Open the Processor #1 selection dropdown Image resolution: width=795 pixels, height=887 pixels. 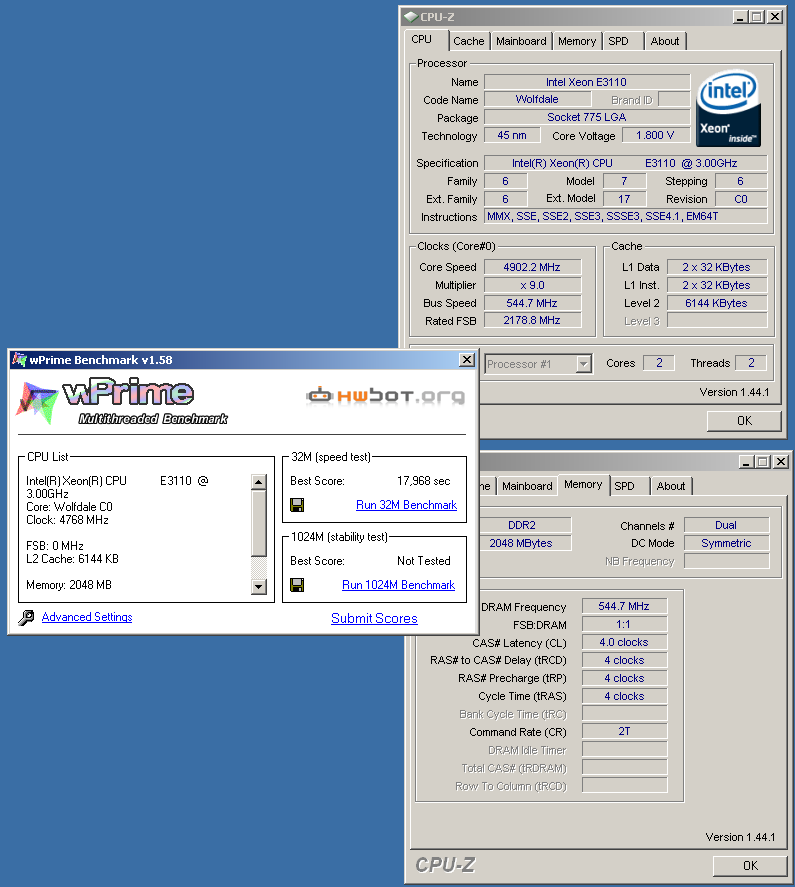tap(584, 364)
